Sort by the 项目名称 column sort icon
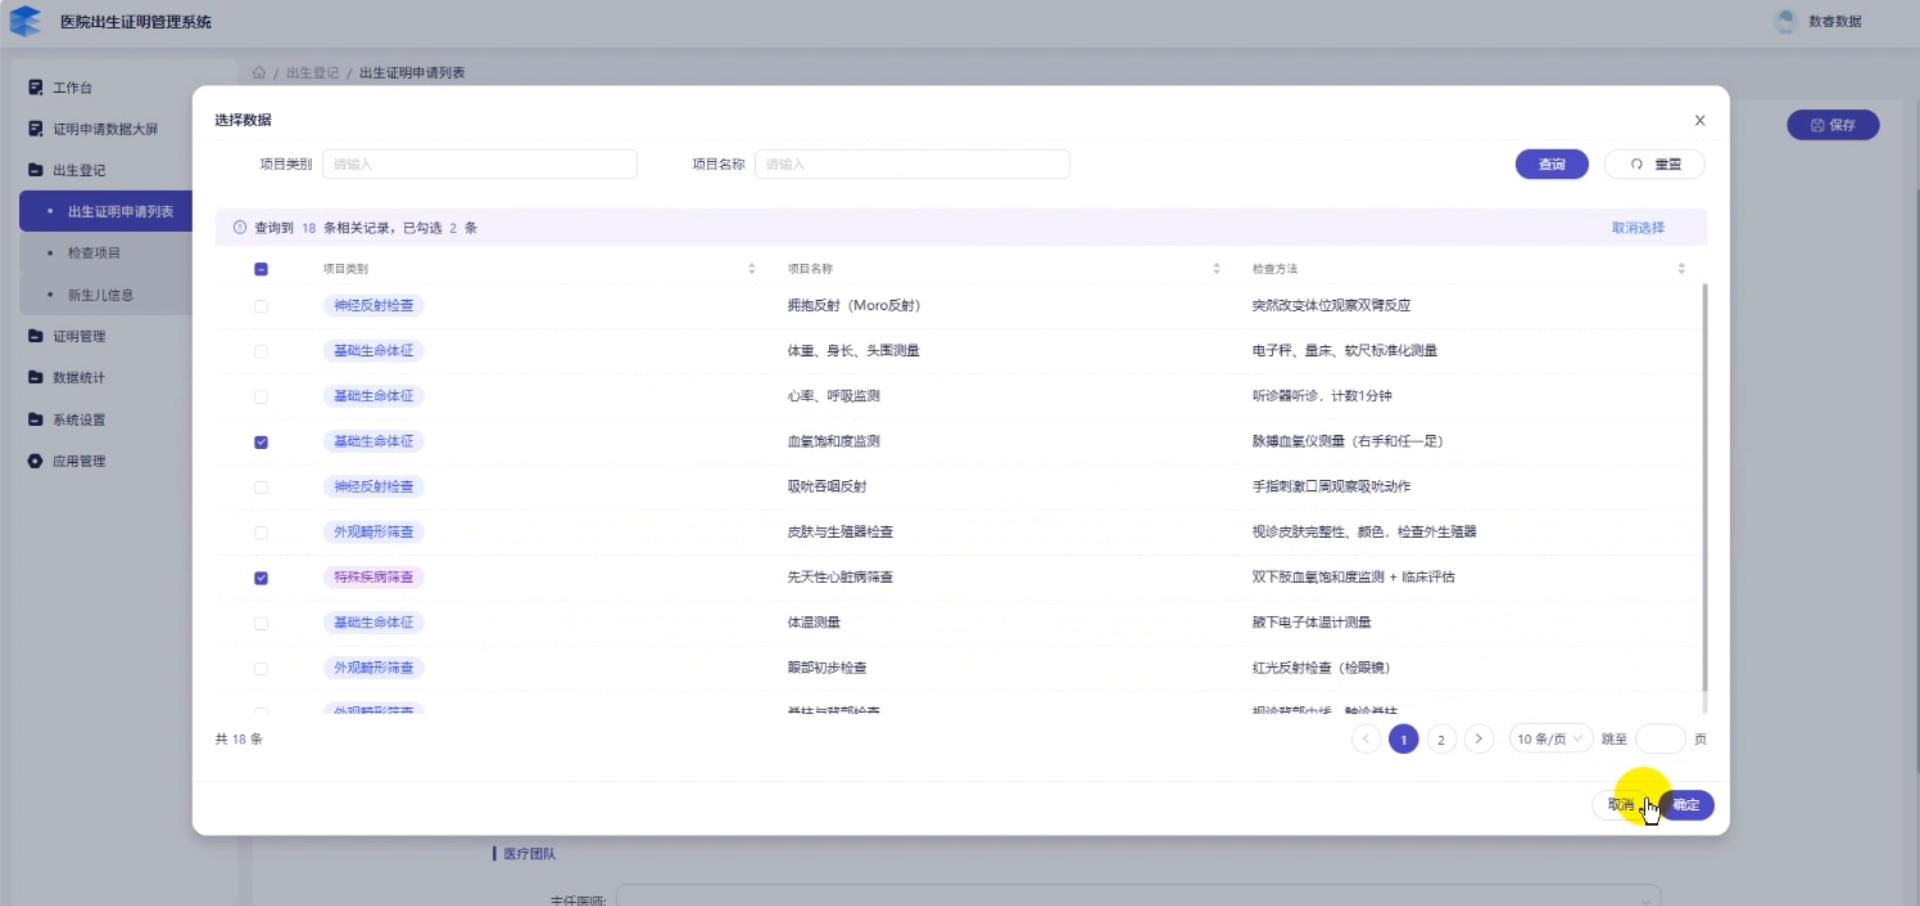 click(1216, 268)
